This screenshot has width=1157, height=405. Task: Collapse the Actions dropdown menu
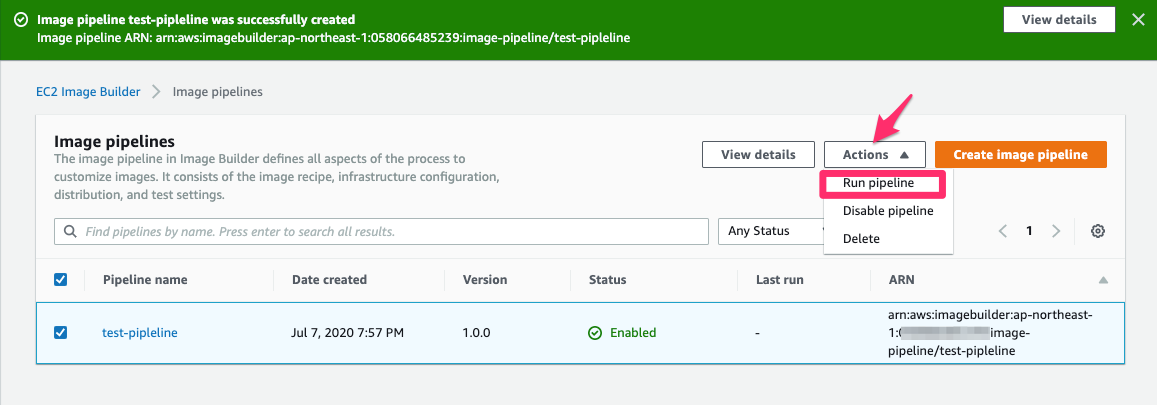click(874, 155)
